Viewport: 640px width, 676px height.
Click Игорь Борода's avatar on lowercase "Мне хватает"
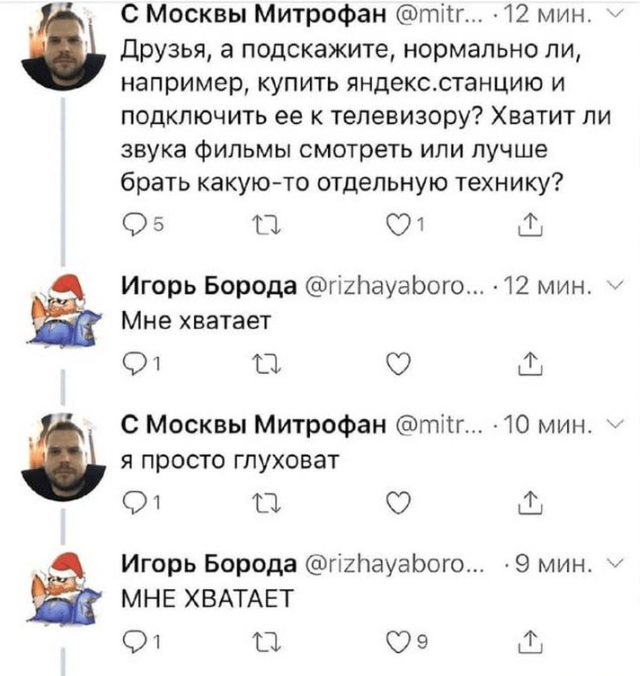pyautogui.click(x=63, y=310)
